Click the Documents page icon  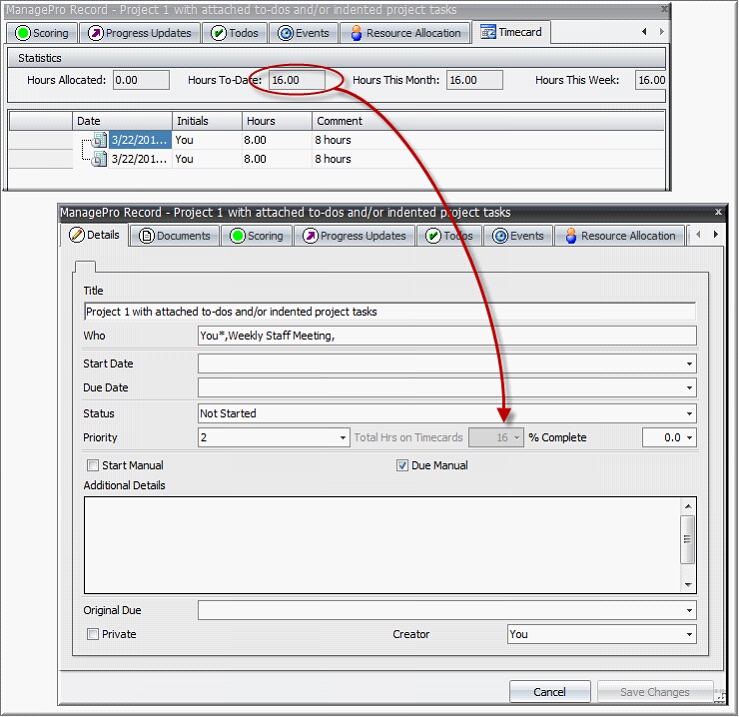pos(147,236)
